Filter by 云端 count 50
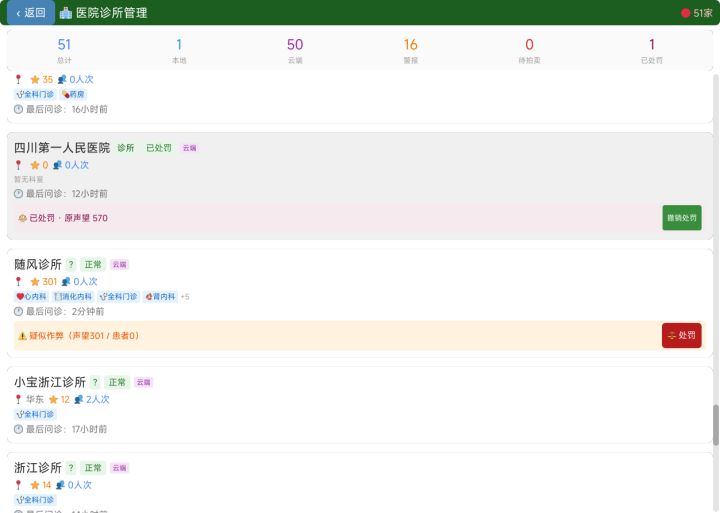This screenshot has width=720, height=513. coord(295,50)
